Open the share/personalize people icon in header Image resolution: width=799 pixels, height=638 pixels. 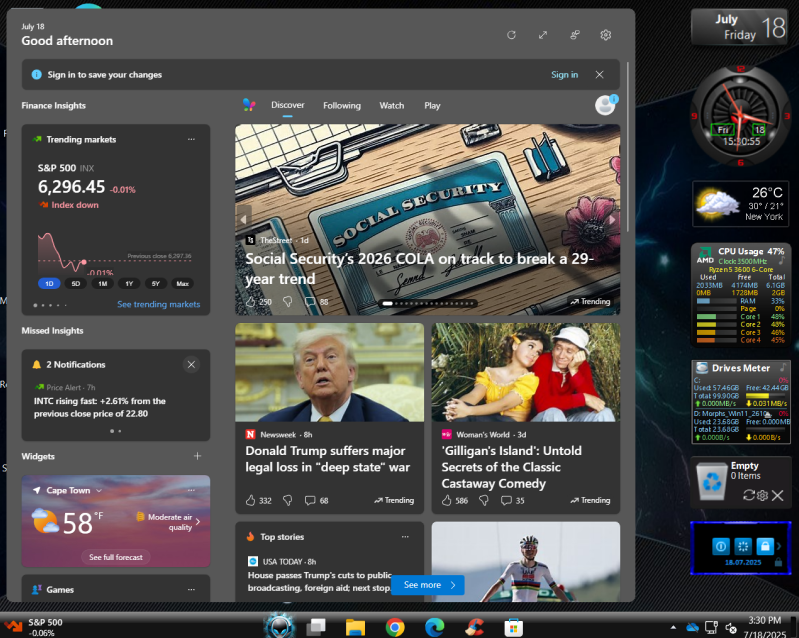point(574,35)
